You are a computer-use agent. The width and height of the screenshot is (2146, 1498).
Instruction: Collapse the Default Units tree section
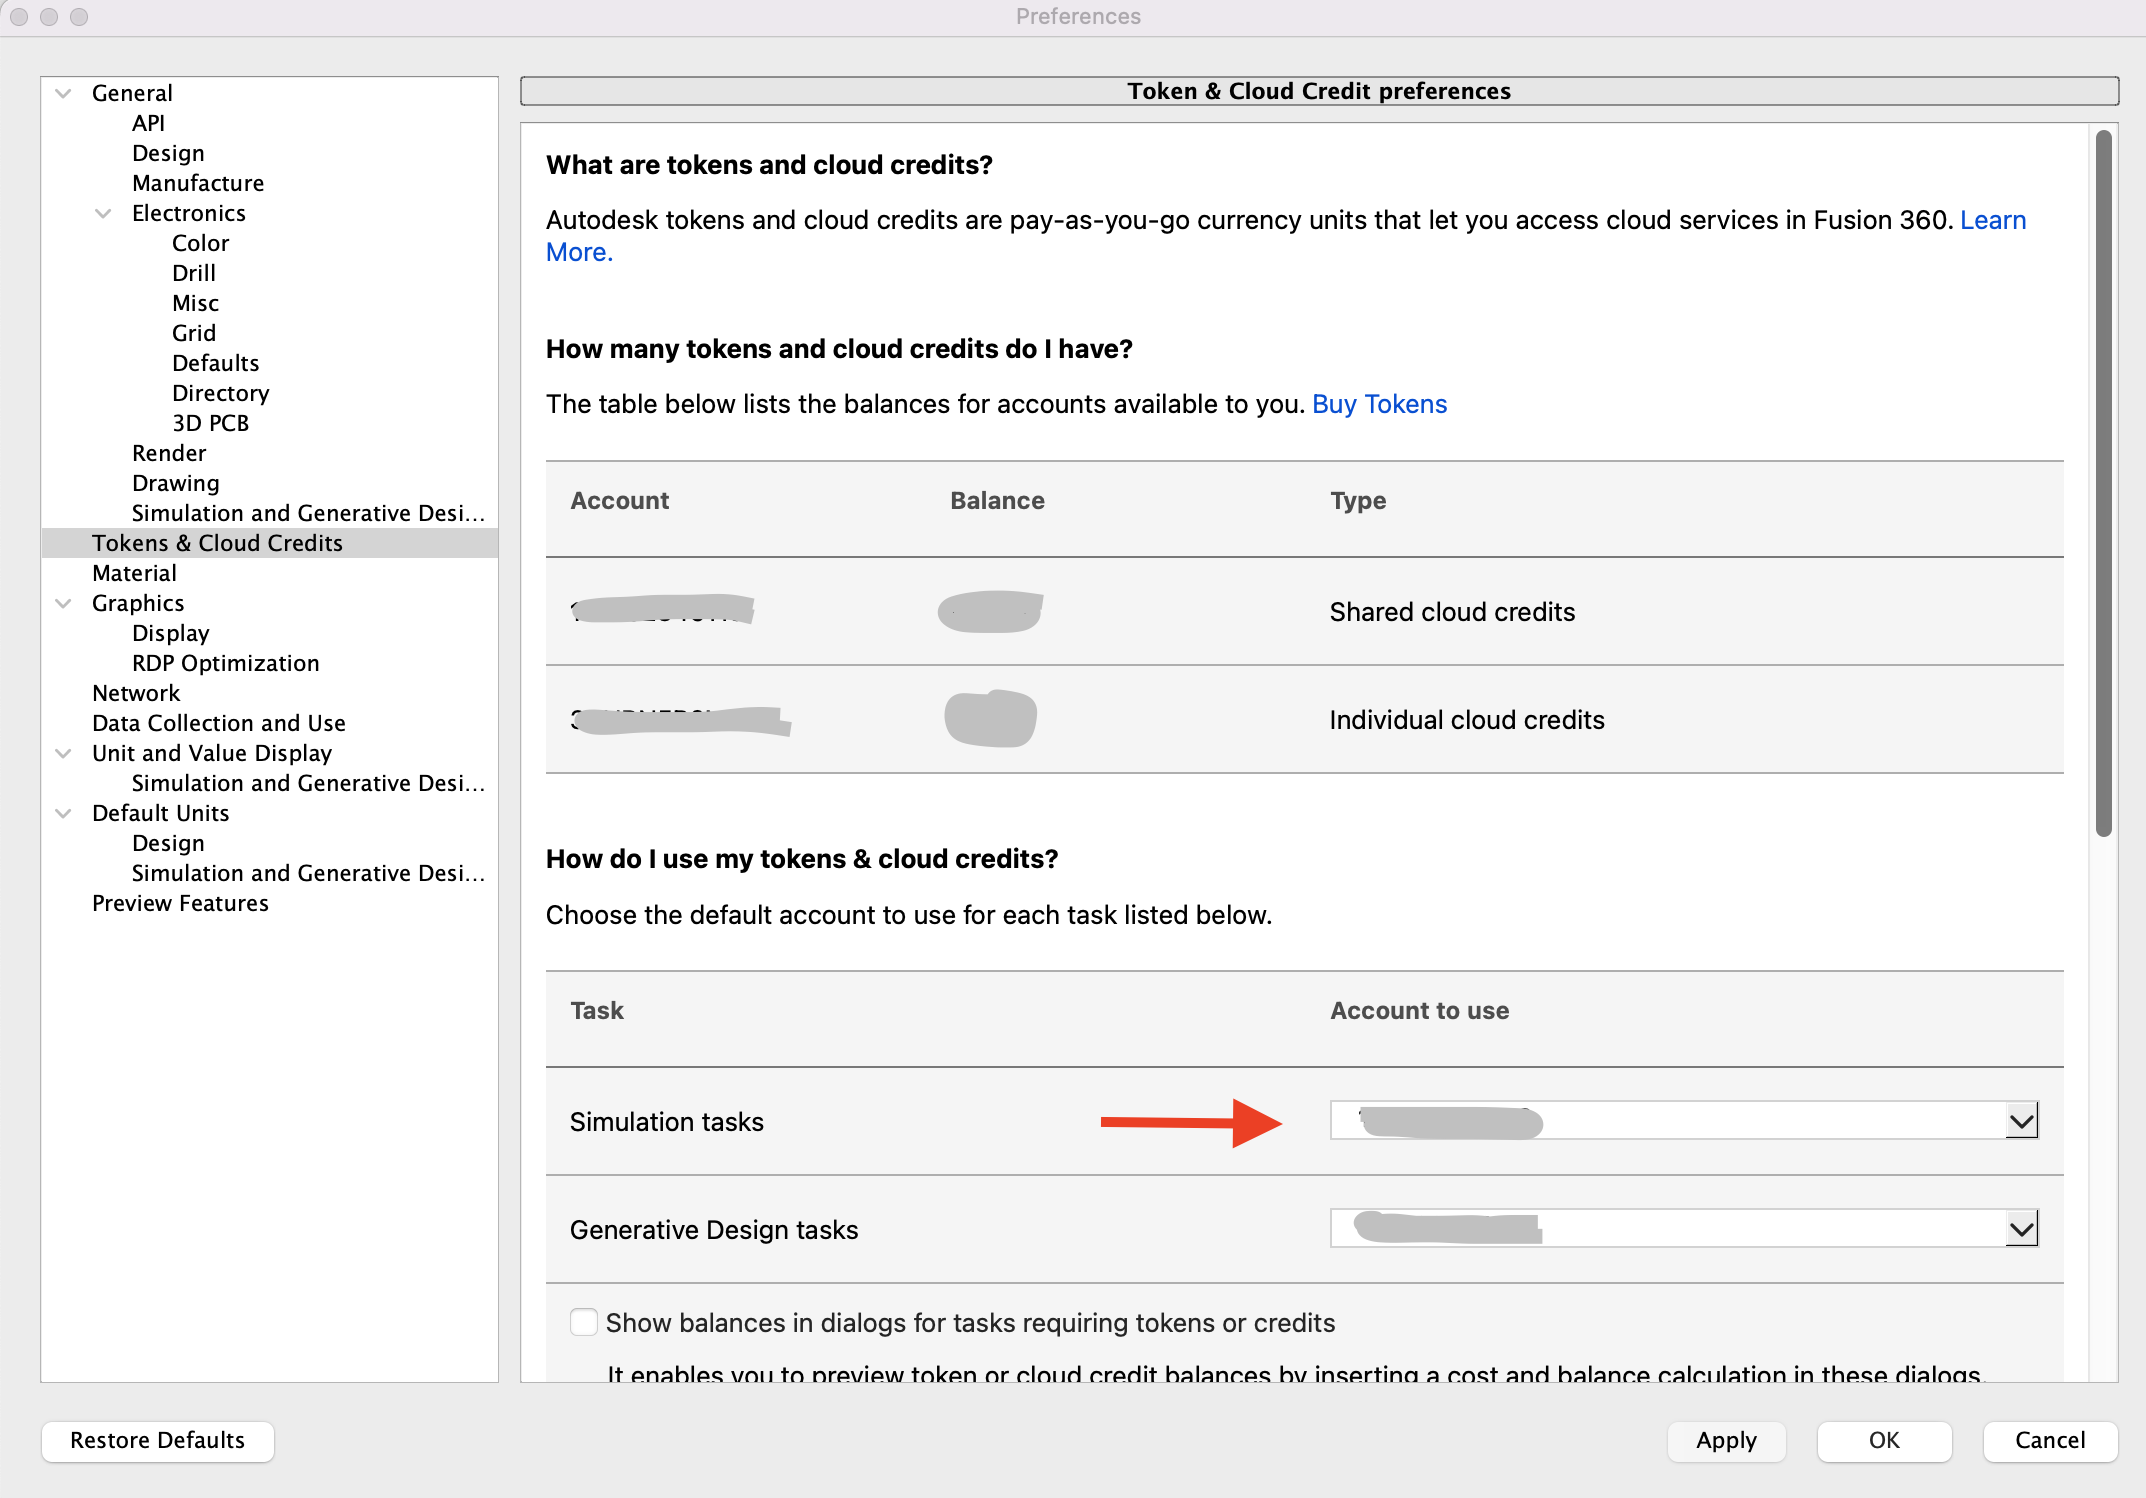(x=64, y=813)
